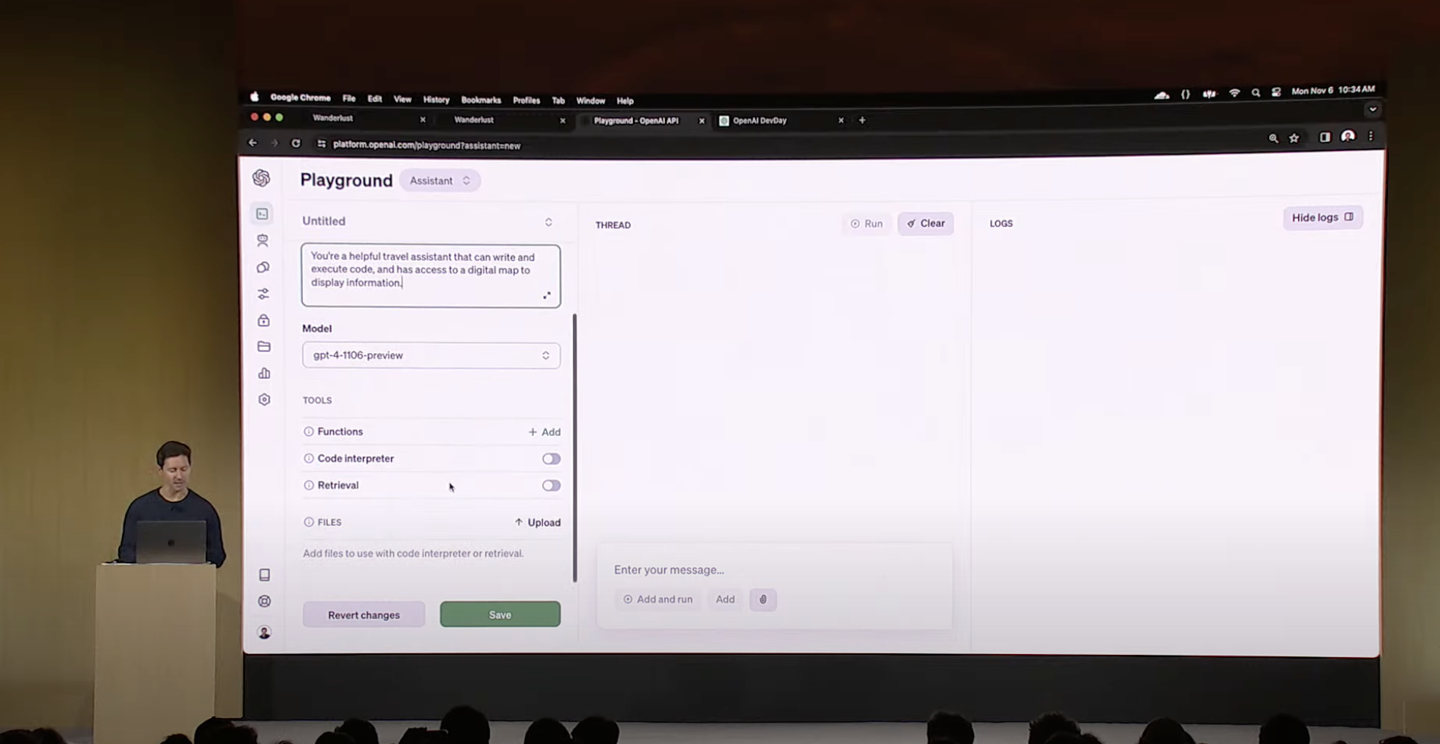Open the cloud menu bar icon
This screenshot has width=1440, height=744.
[1161, 94]
